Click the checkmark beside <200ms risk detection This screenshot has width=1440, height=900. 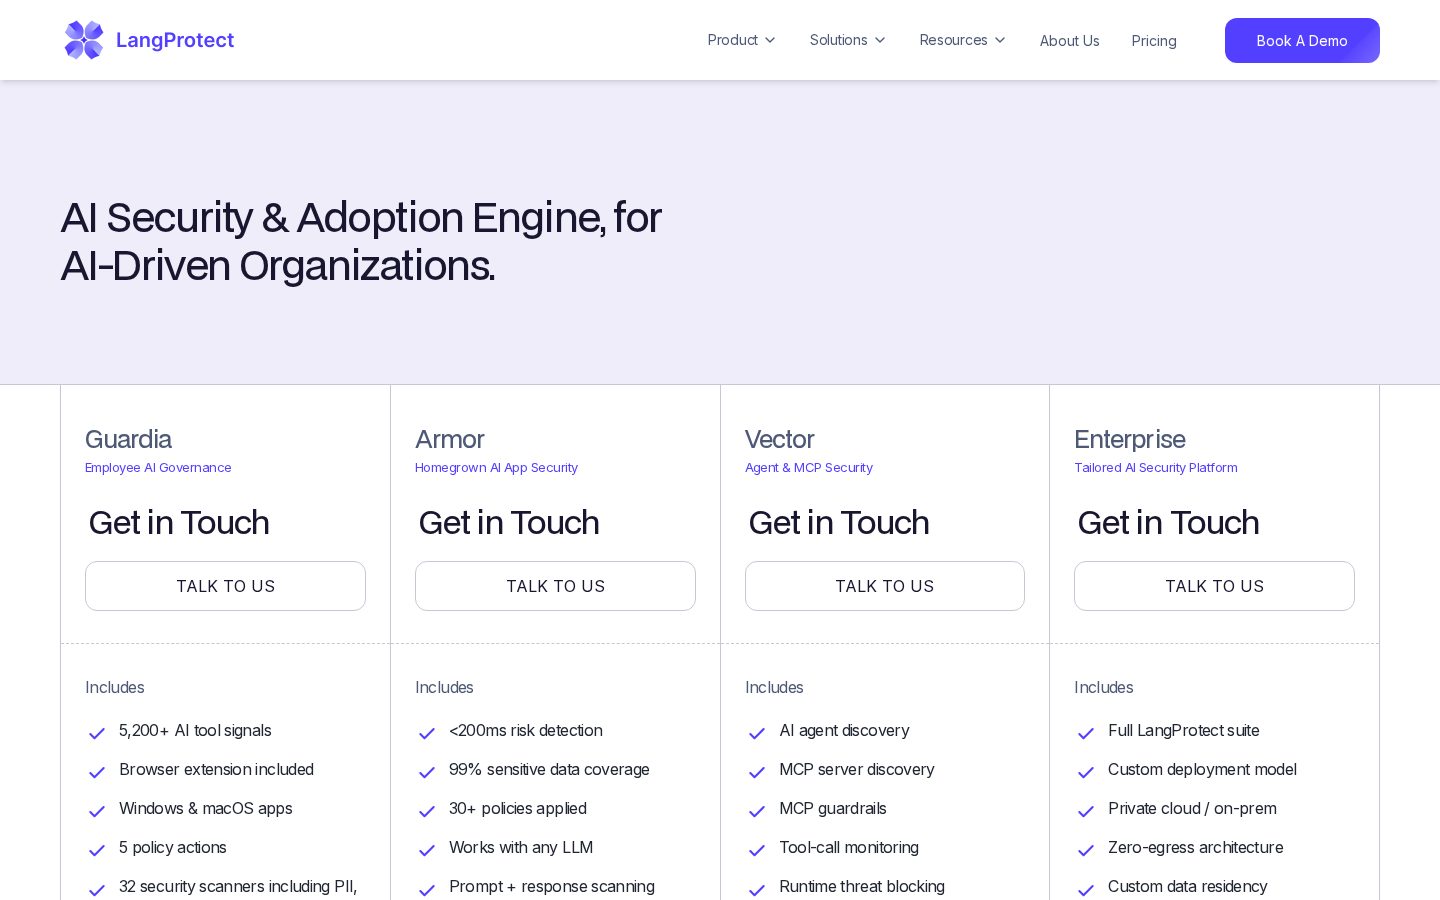[427, 733]
